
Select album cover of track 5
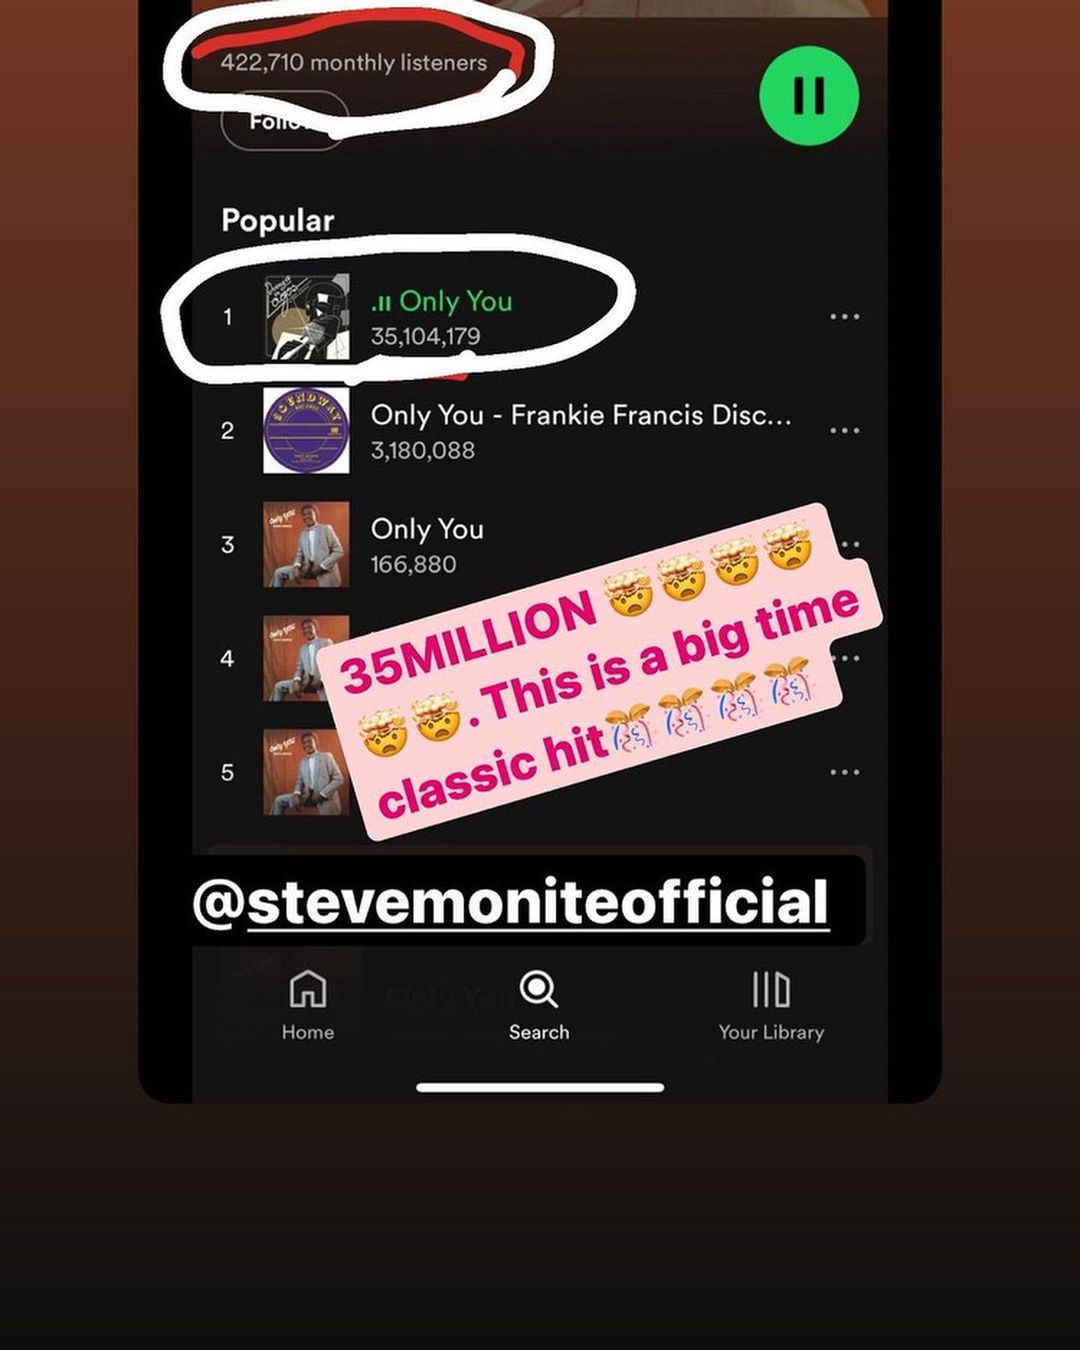[304, 772]
